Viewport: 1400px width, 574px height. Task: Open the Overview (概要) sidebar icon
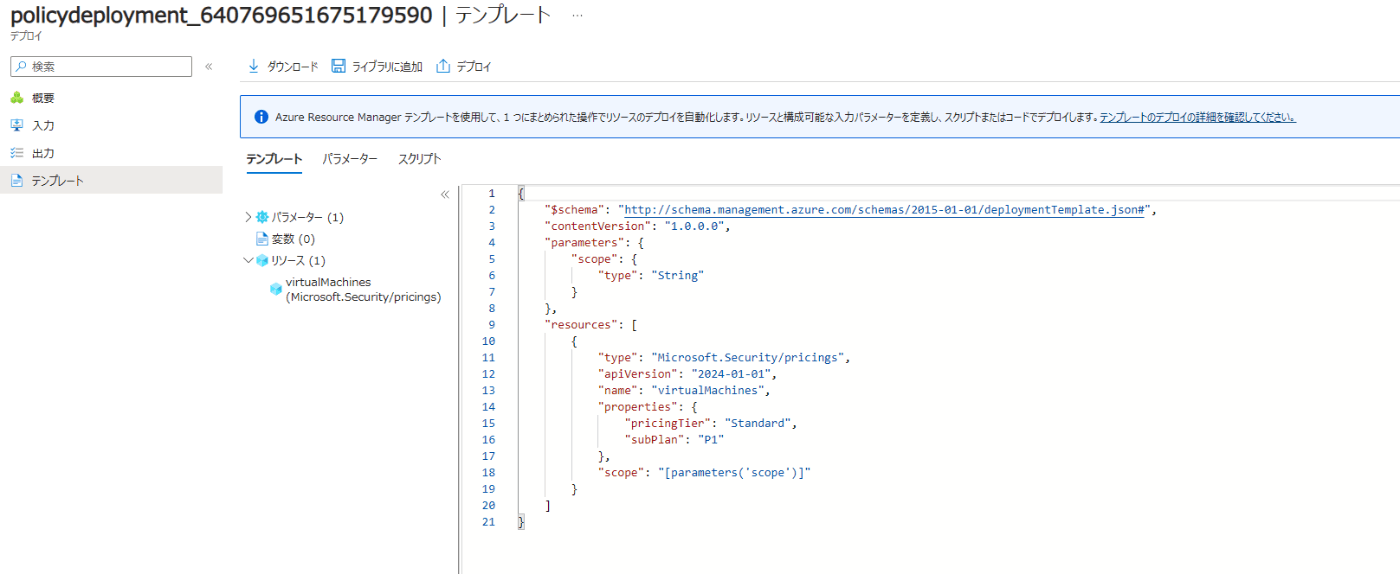pyautogui.click(x=16, y=98)
